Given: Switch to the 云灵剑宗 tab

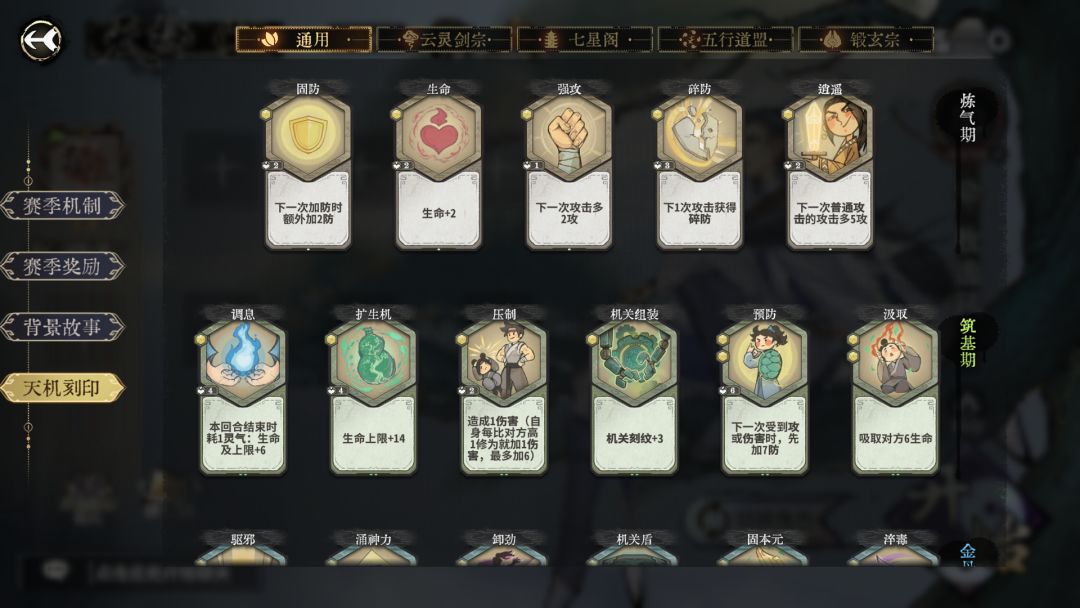Looking at the screenshot, I should coord(445,40).
